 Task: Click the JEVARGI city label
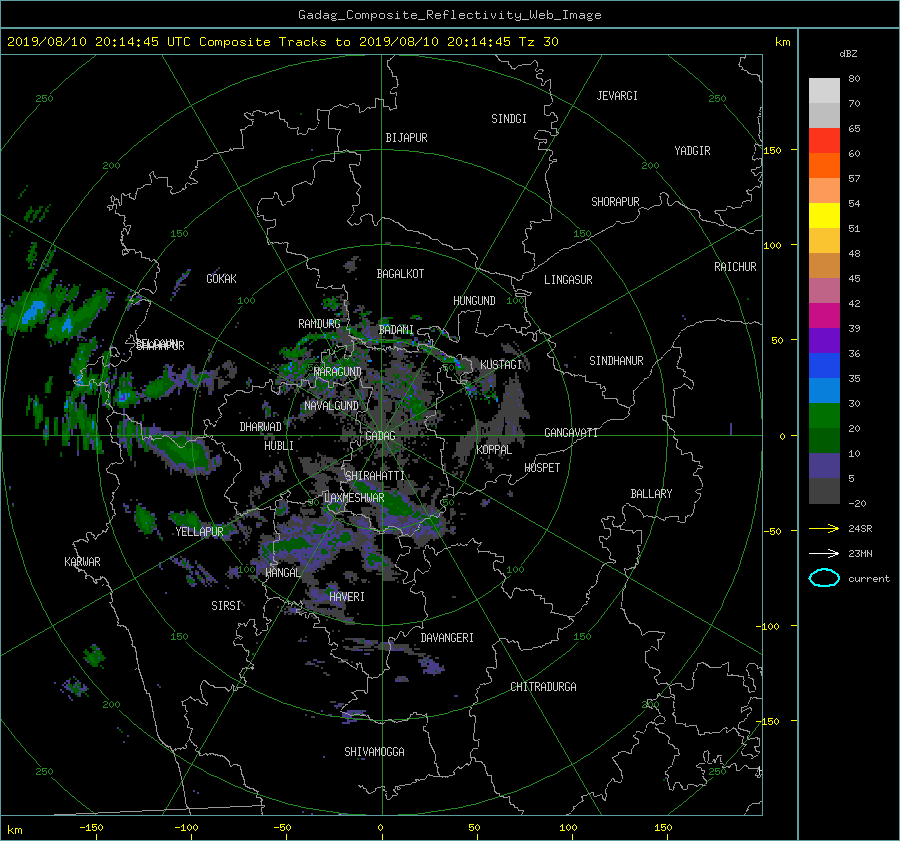click(x=617, y=96)
